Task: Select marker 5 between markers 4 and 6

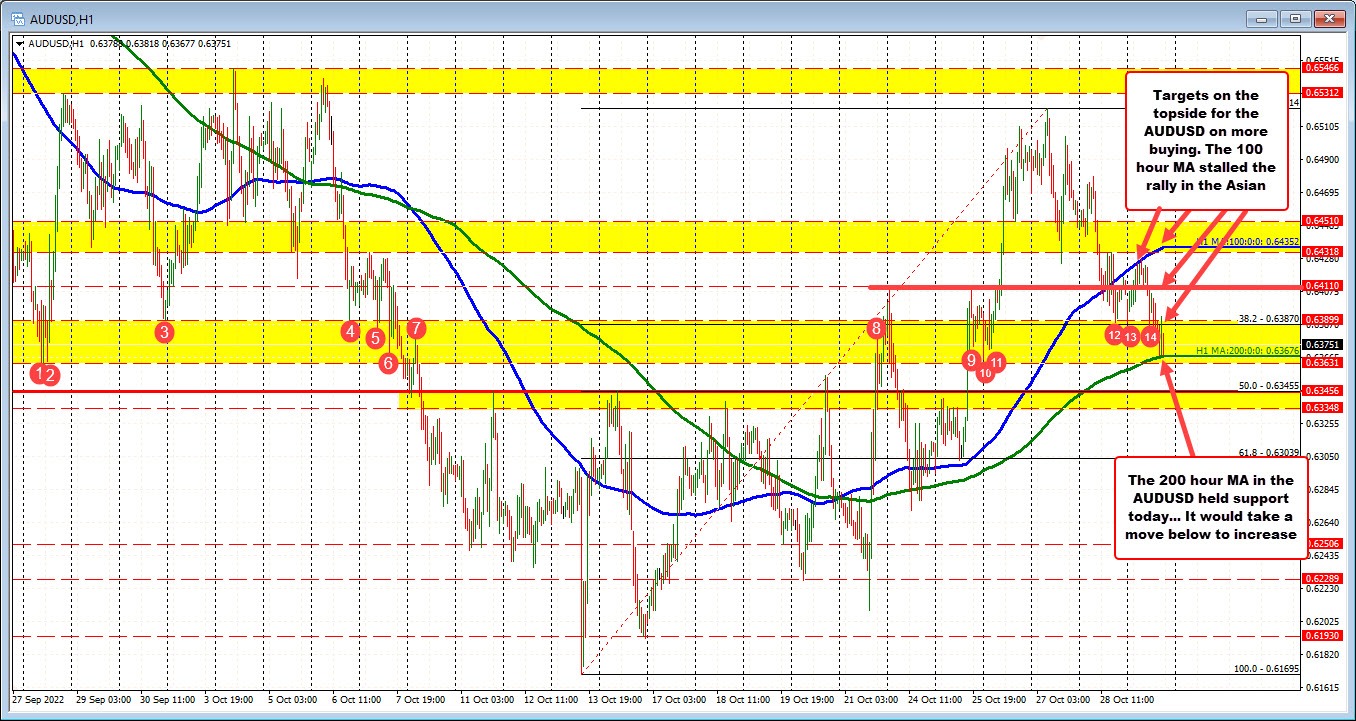Action: pyautogui.click(x=375, y=339)
